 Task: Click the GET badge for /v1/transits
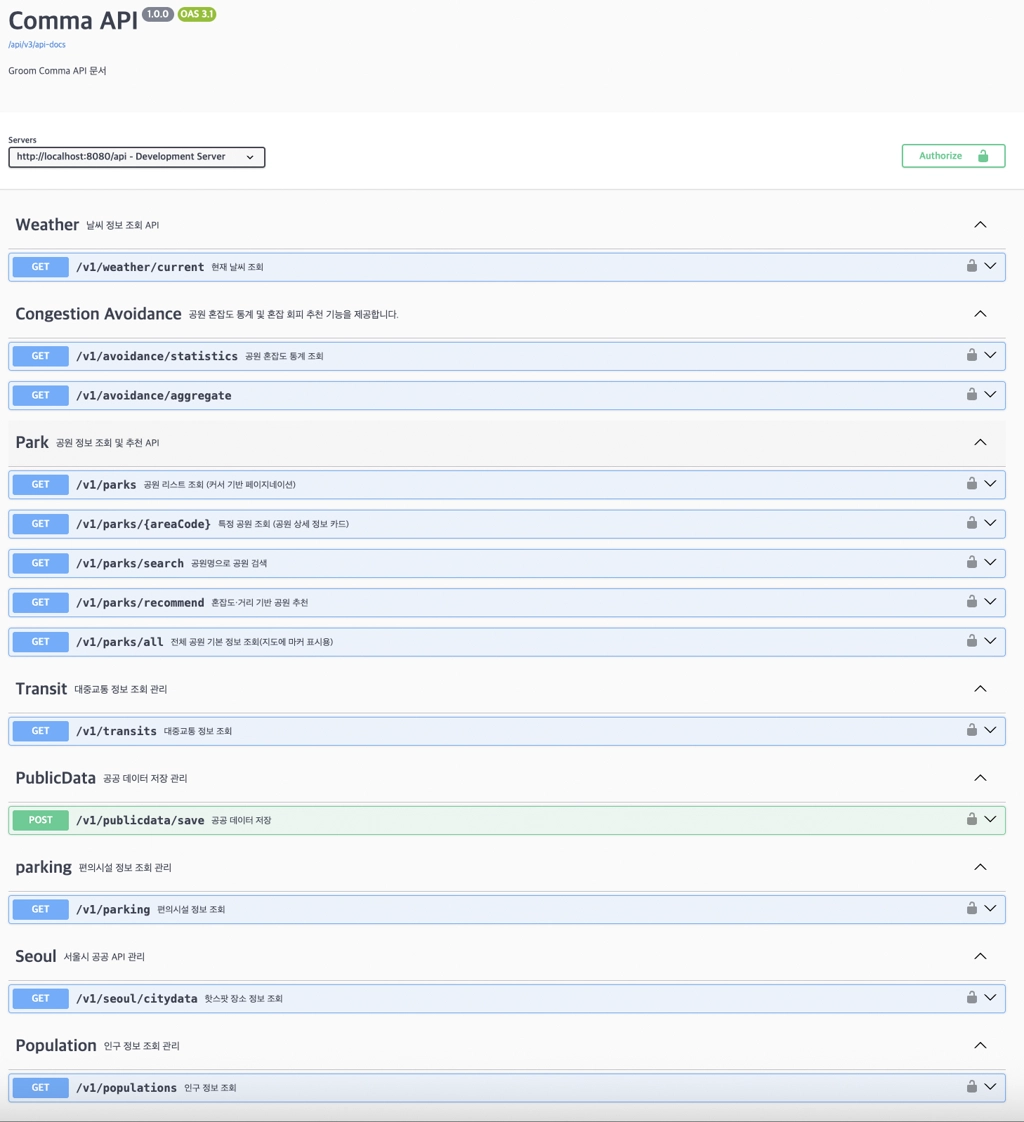41,731
